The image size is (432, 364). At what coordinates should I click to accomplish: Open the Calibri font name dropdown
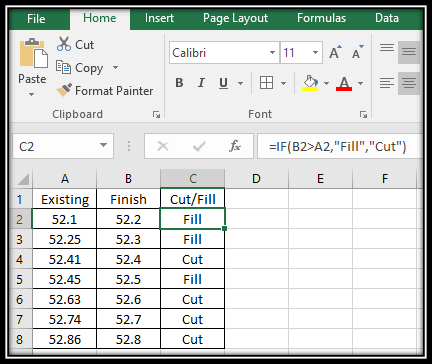tap(272, 52)
